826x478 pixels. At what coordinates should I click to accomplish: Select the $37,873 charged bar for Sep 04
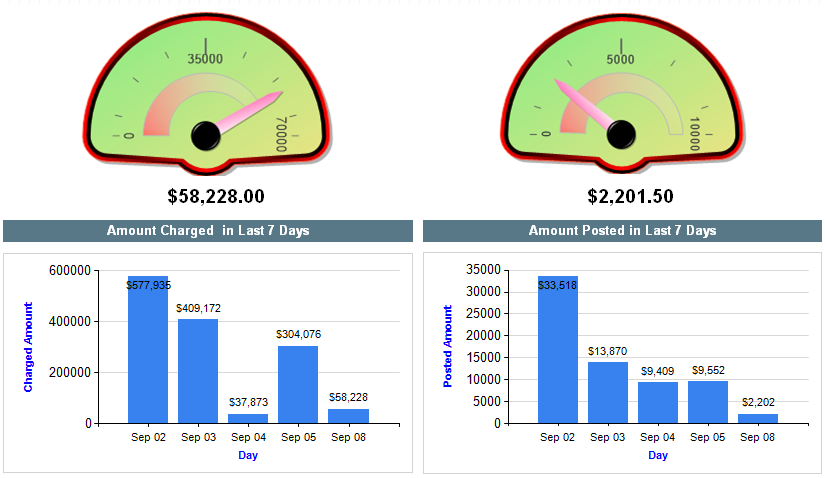(x=248, y=418)
